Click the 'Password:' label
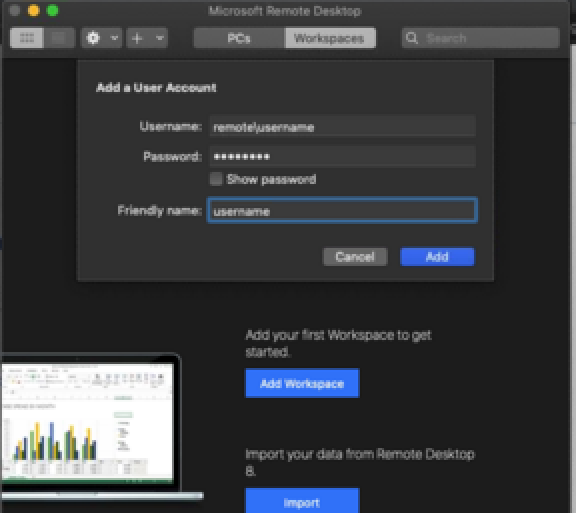576x513 pixels. click(x=173, y=157)
